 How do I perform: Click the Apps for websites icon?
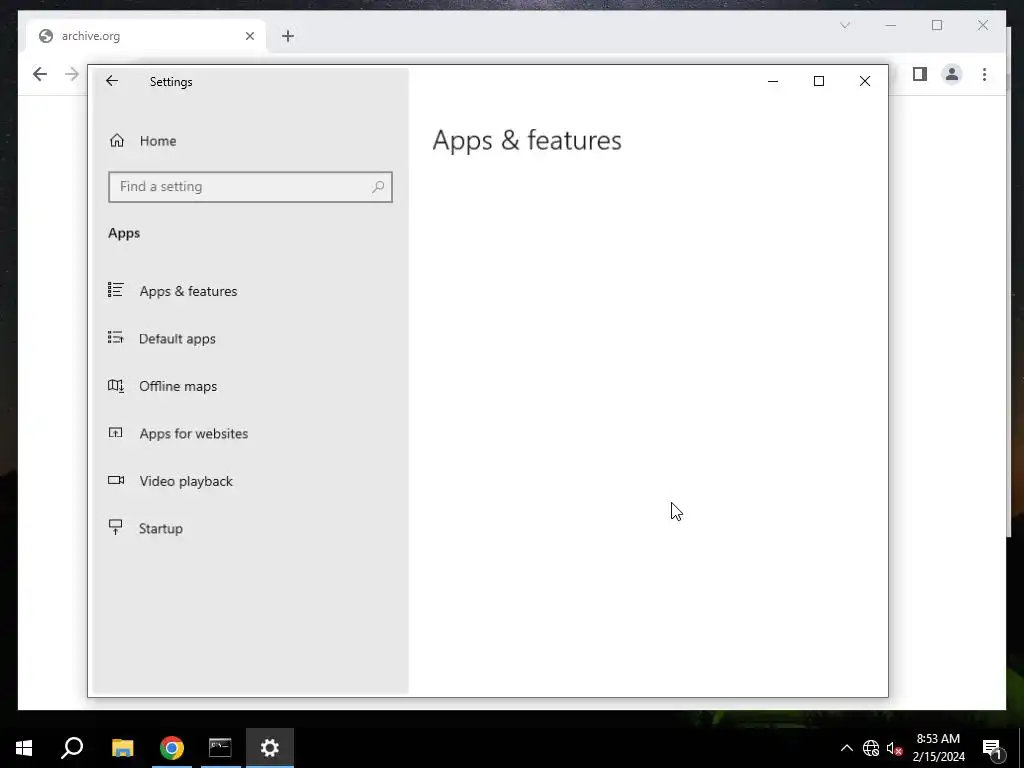pos(116,432)
